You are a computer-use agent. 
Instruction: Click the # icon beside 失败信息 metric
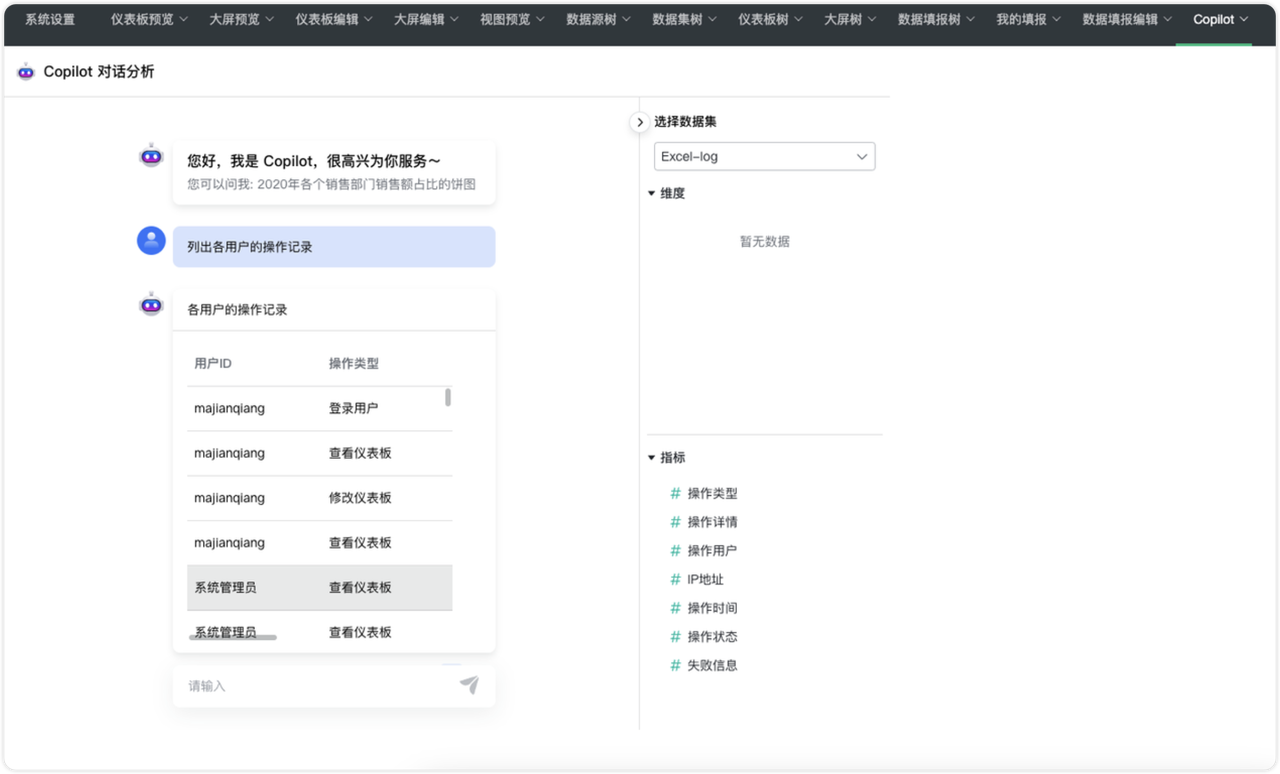coord(675,664)
